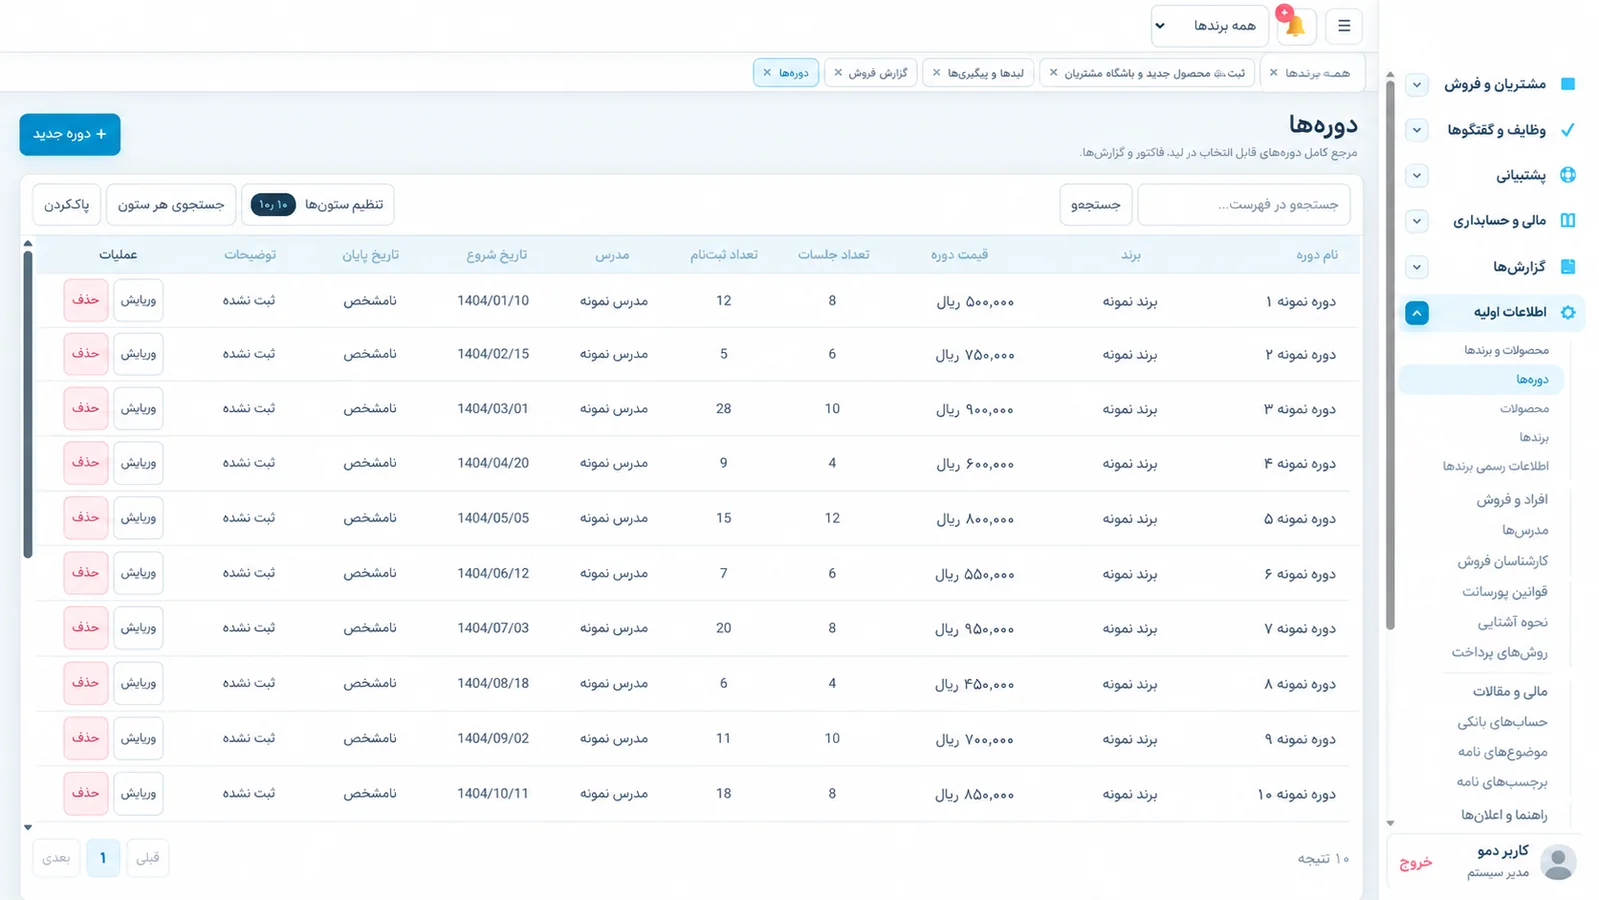Delete row دوره نمونه ۵

click(x=86, y=518)
